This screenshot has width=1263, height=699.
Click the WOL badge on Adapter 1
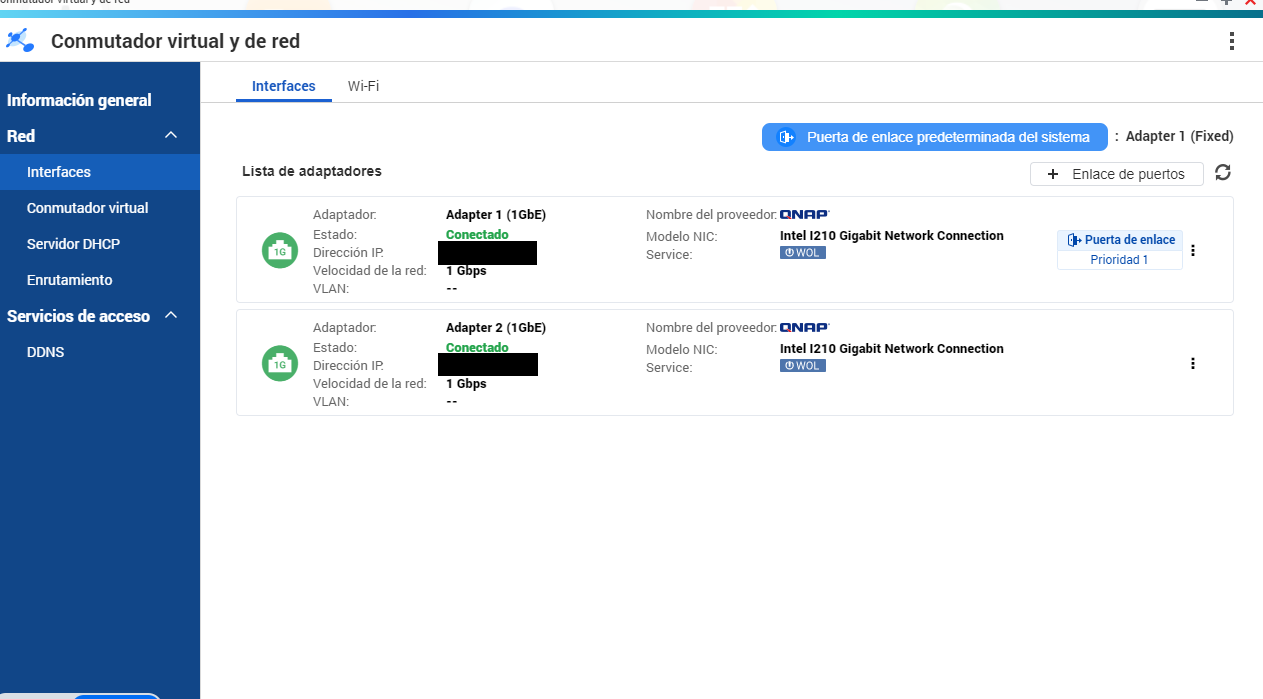coord(802,253)
